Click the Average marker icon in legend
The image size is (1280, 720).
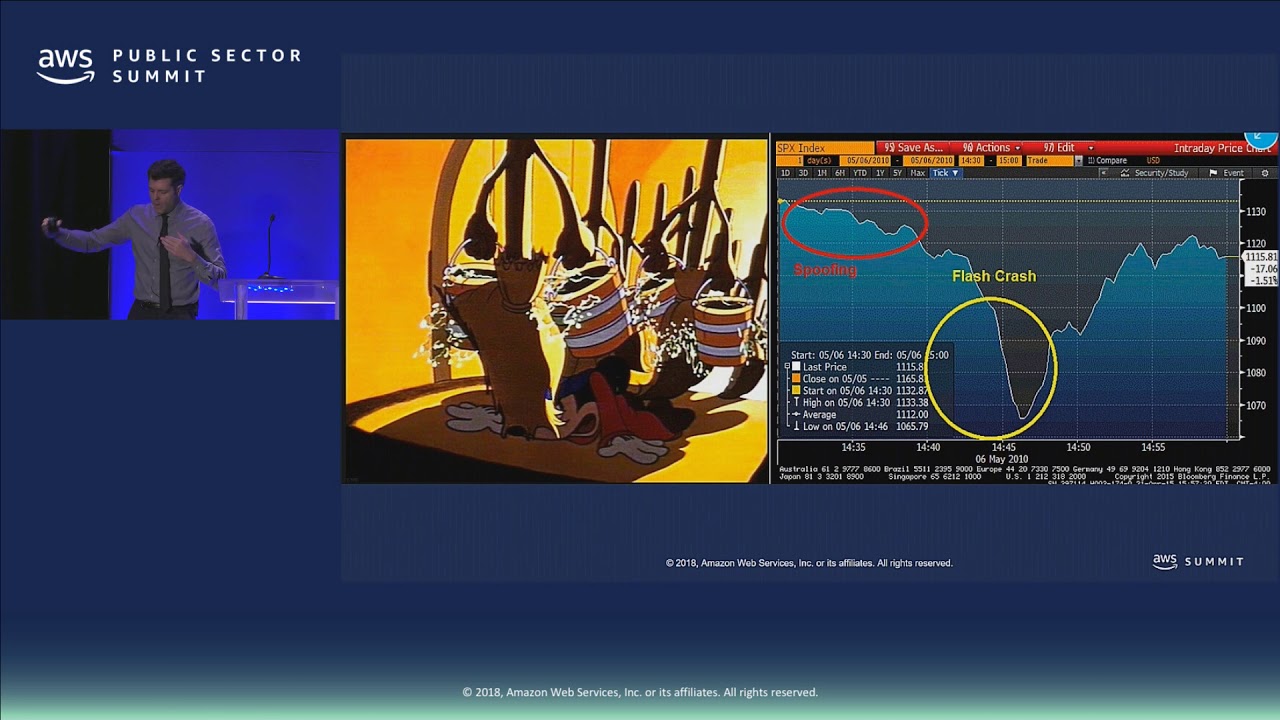pyautogui.click(x=796, y=415)
